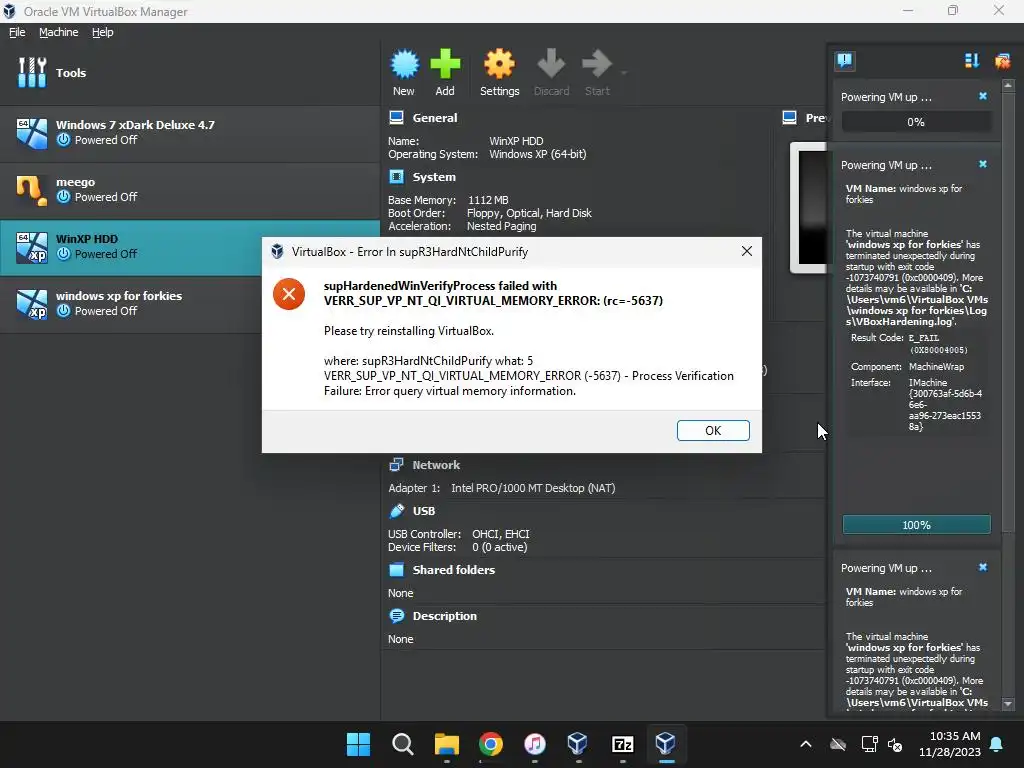Dismiss the bottom Powering VM up notification

pos(983,567)
